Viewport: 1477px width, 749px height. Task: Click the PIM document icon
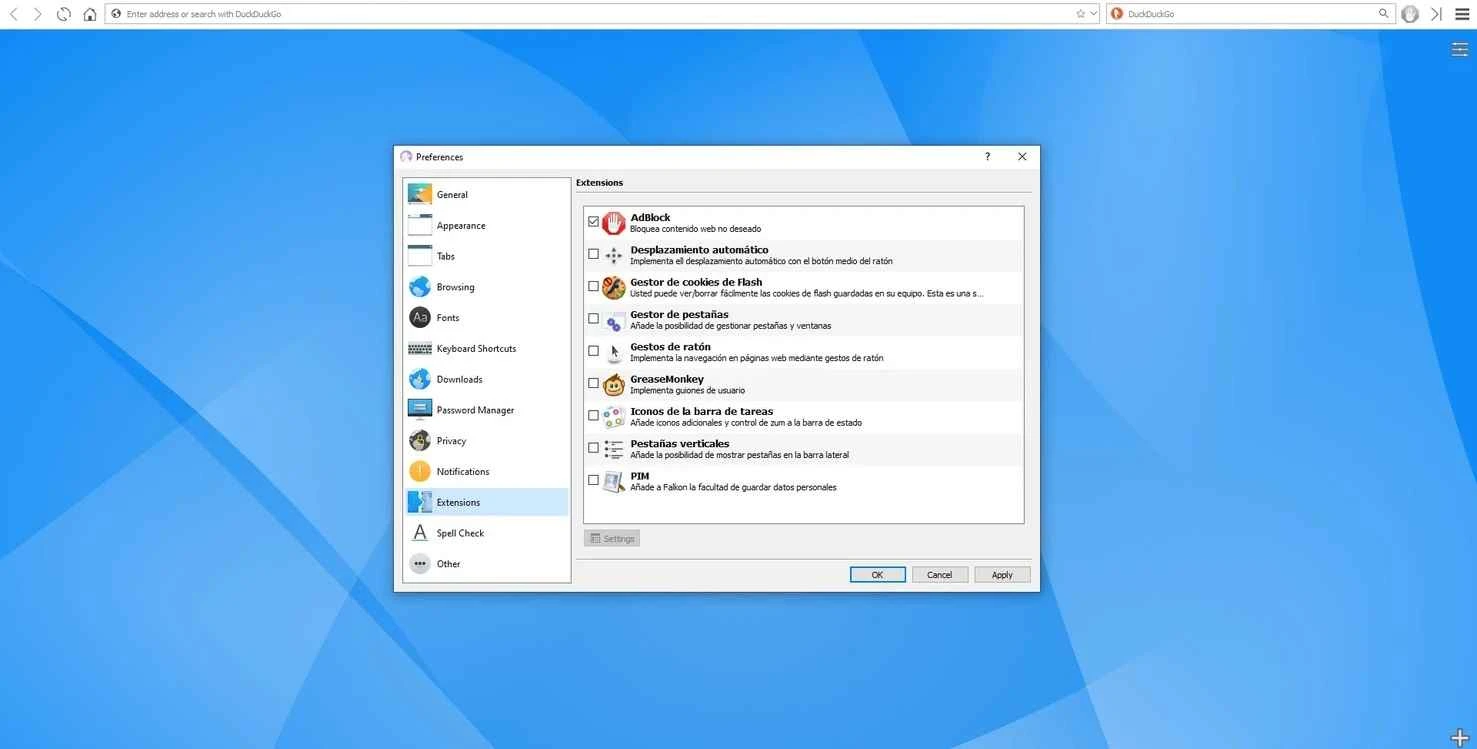click(614, 481)
